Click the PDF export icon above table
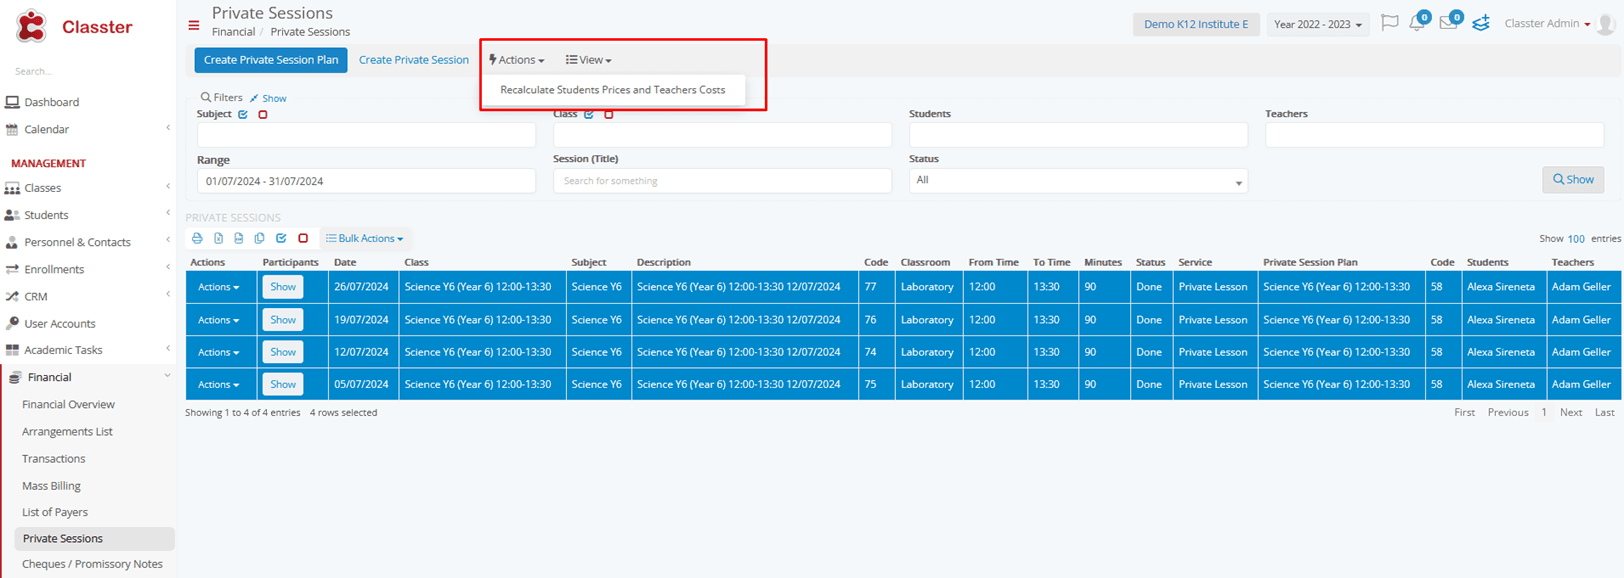This screenshot has width=1624, height=578. point(238,238)
